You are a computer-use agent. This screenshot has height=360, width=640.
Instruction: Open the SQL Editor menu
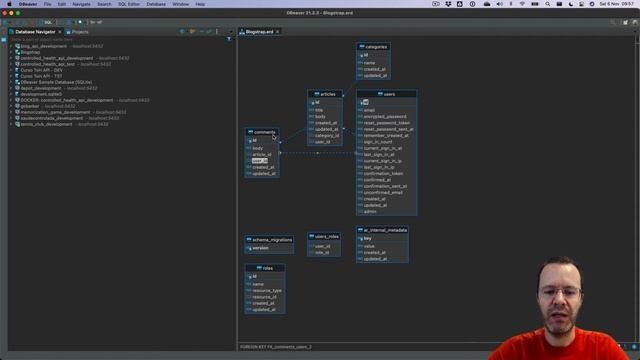click(129, 4)
